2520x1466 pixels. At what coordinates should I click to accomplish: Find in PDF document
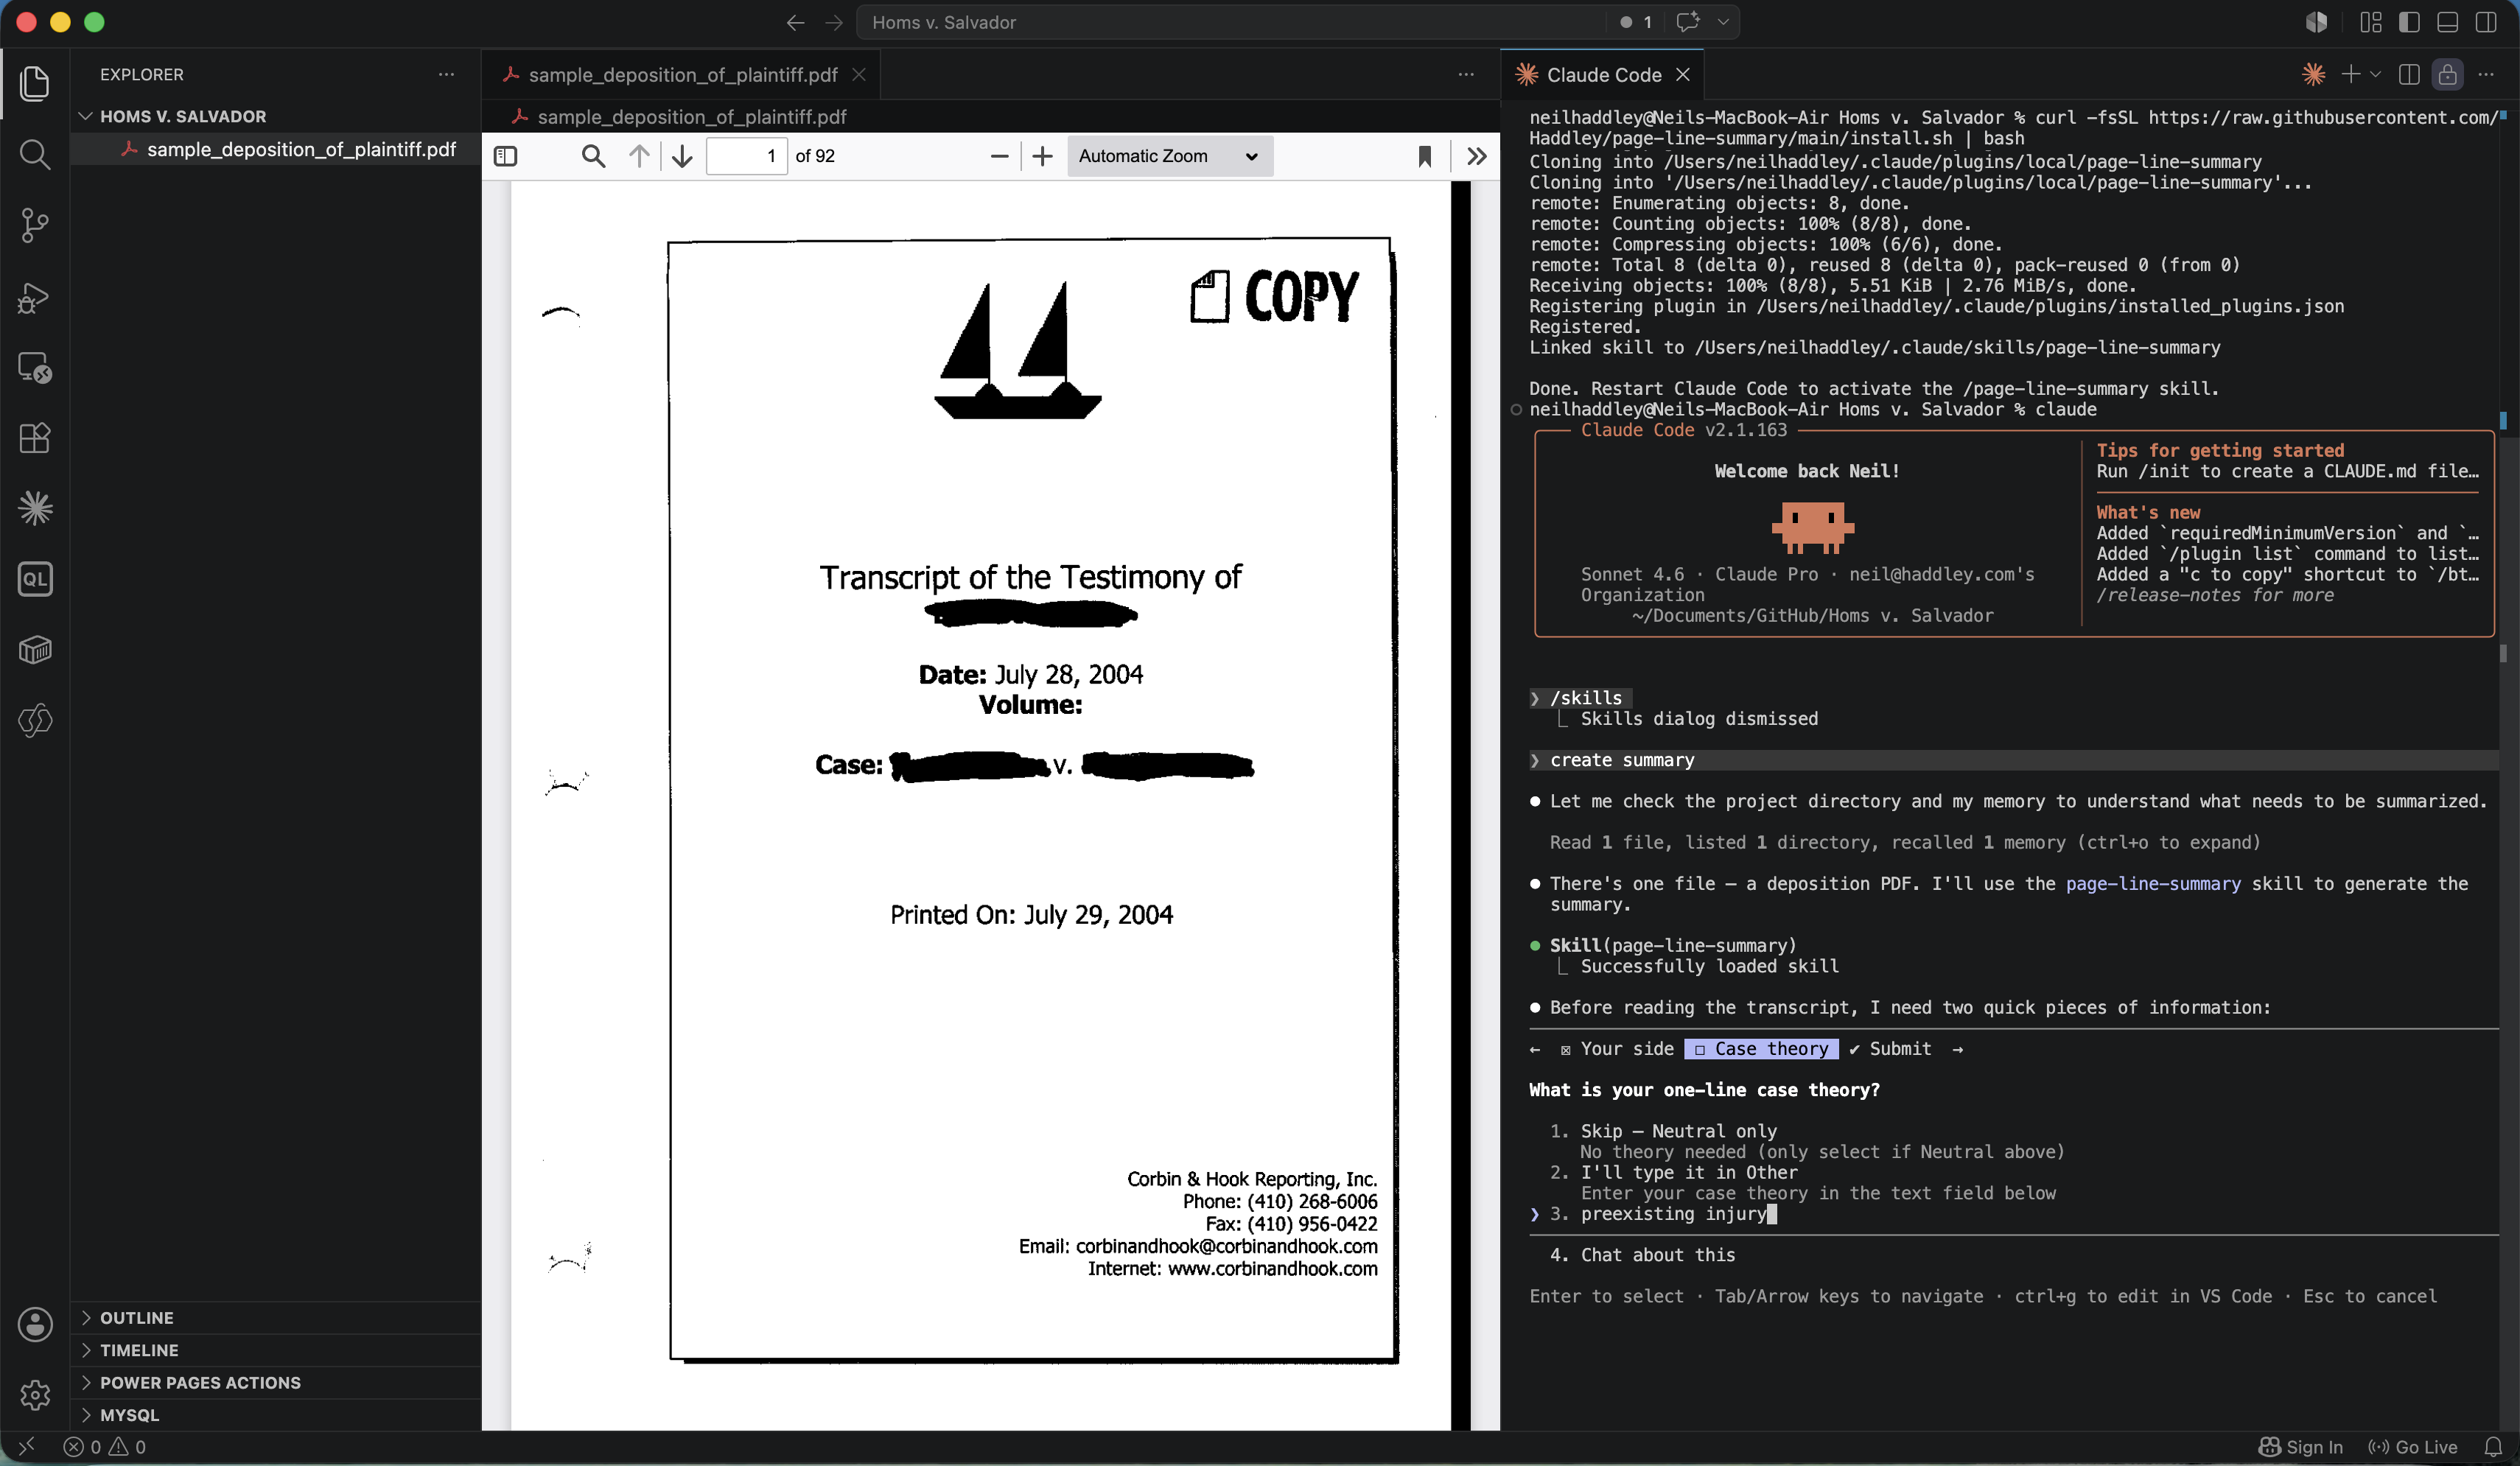point(593,156)
